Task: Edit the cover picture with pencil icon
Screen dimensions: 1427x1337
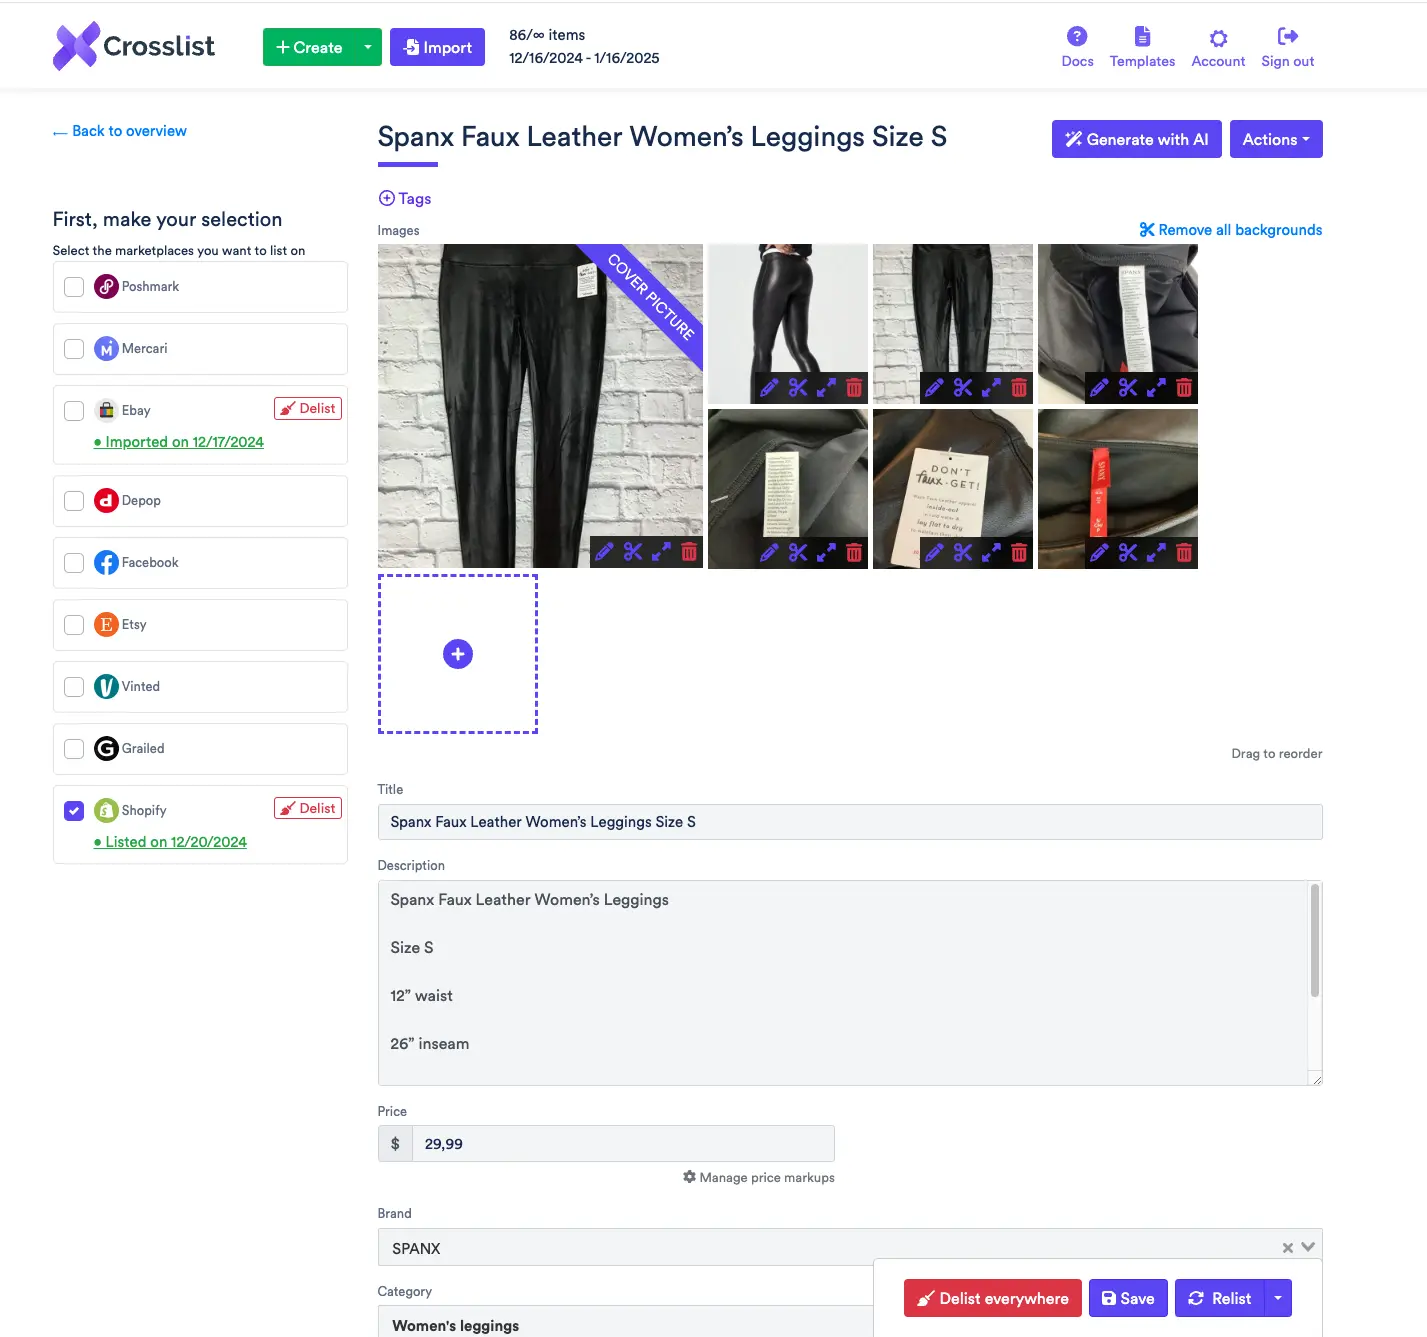Action: pyautogui.click(x=604, y=551)
